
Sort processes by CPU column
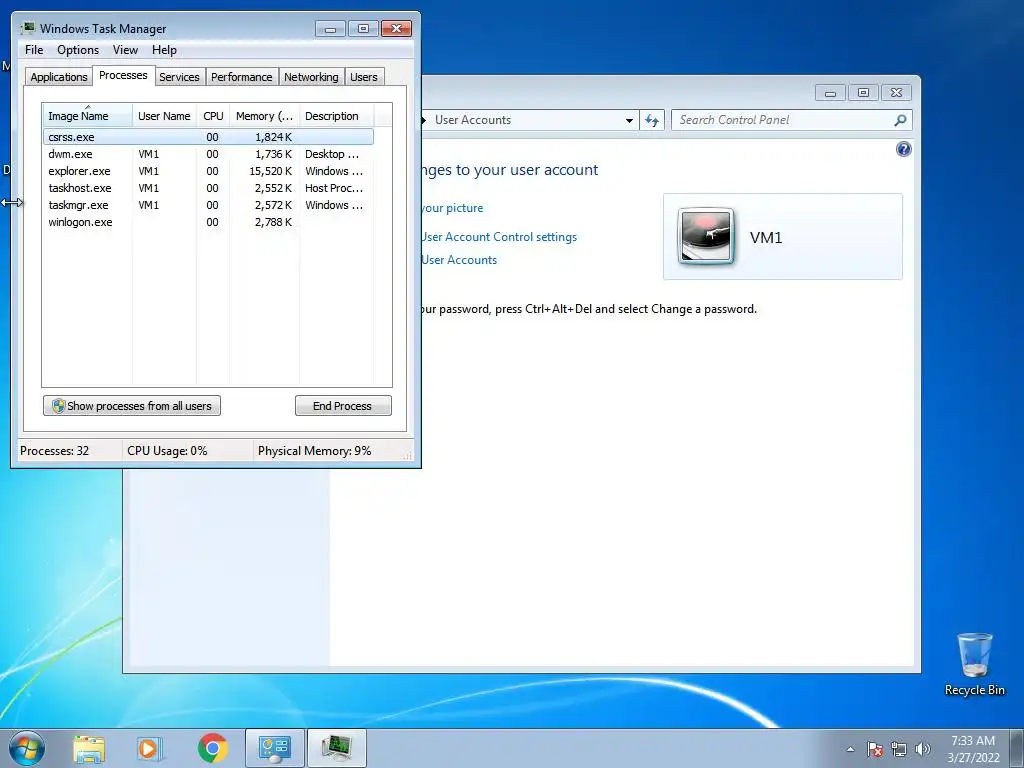213,116
